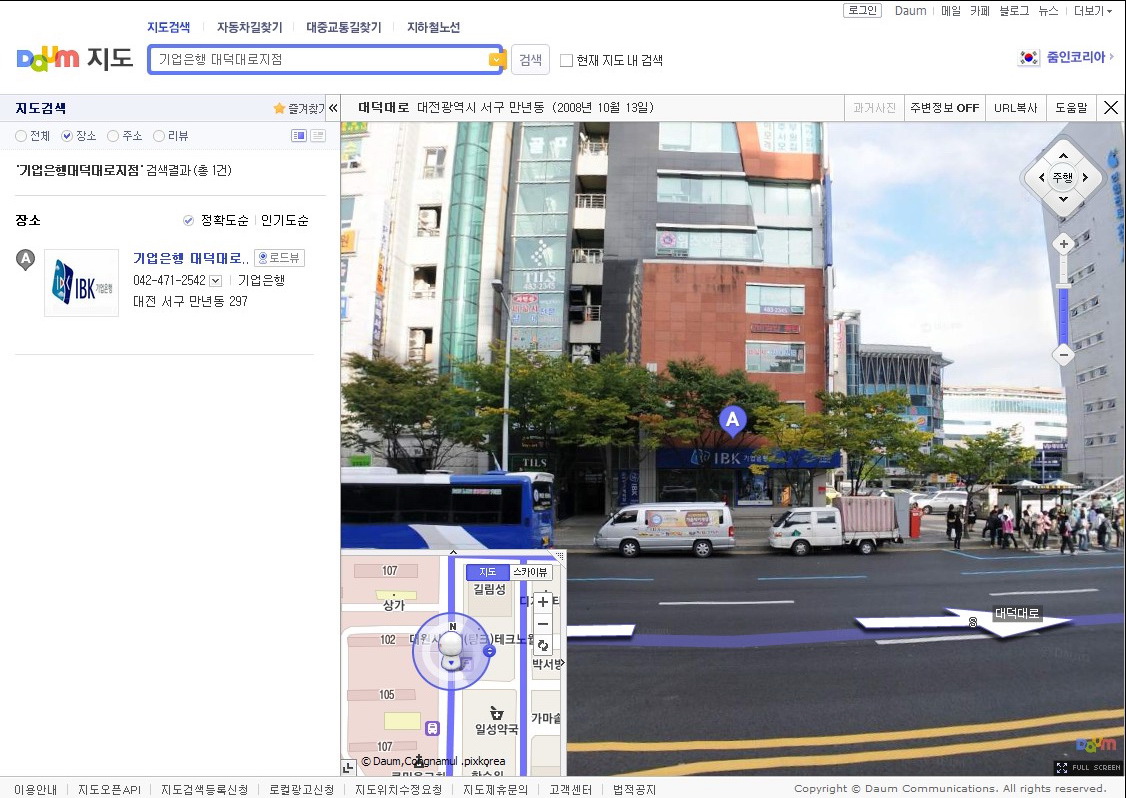Click the 일성약국 pharmacy icon on mini-map
The height and width of the screenshot is (798, 1126).
(496, 713)
